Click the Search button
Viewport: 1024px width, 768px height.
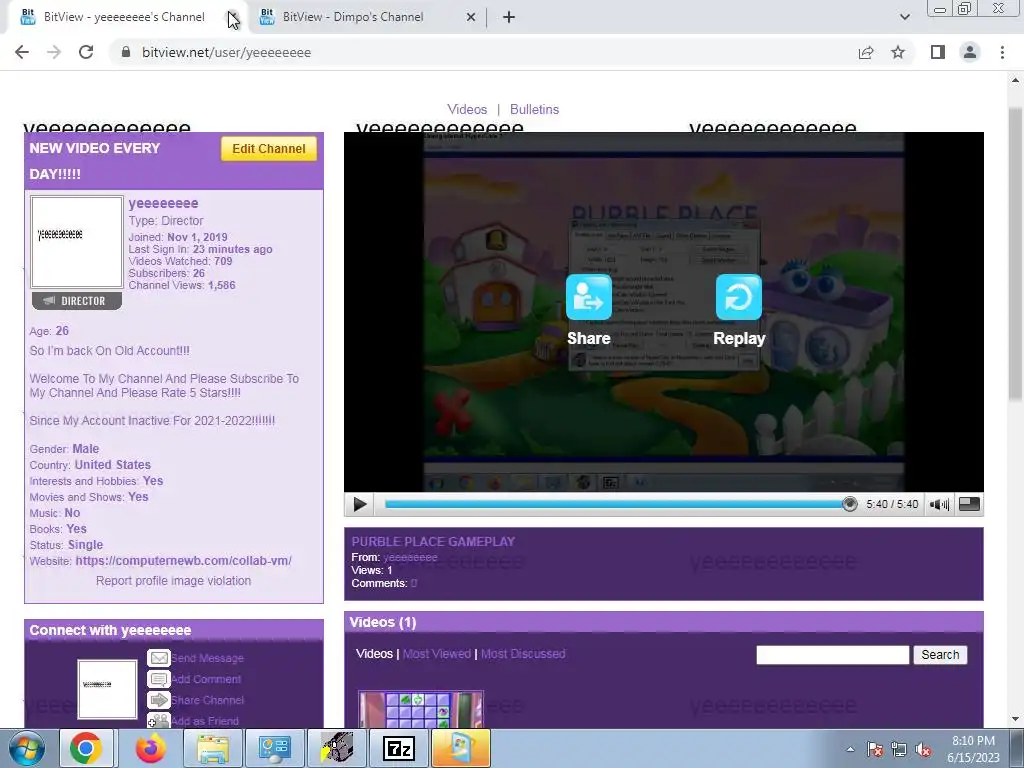940,655
